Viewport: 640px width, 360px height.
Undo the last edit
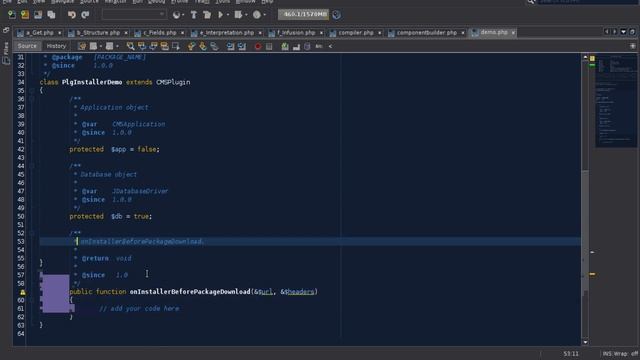click(72, 15)
